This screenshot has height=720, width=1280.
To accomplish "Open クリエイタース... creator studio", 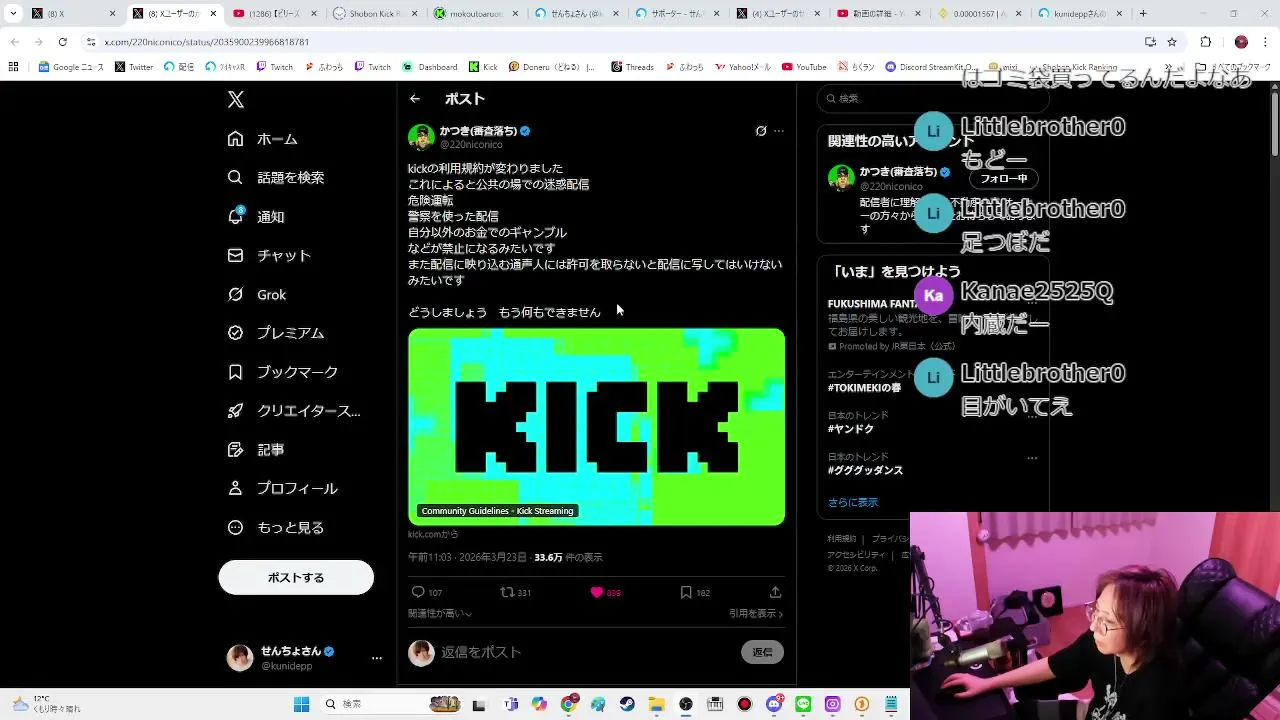I will 294,411.
